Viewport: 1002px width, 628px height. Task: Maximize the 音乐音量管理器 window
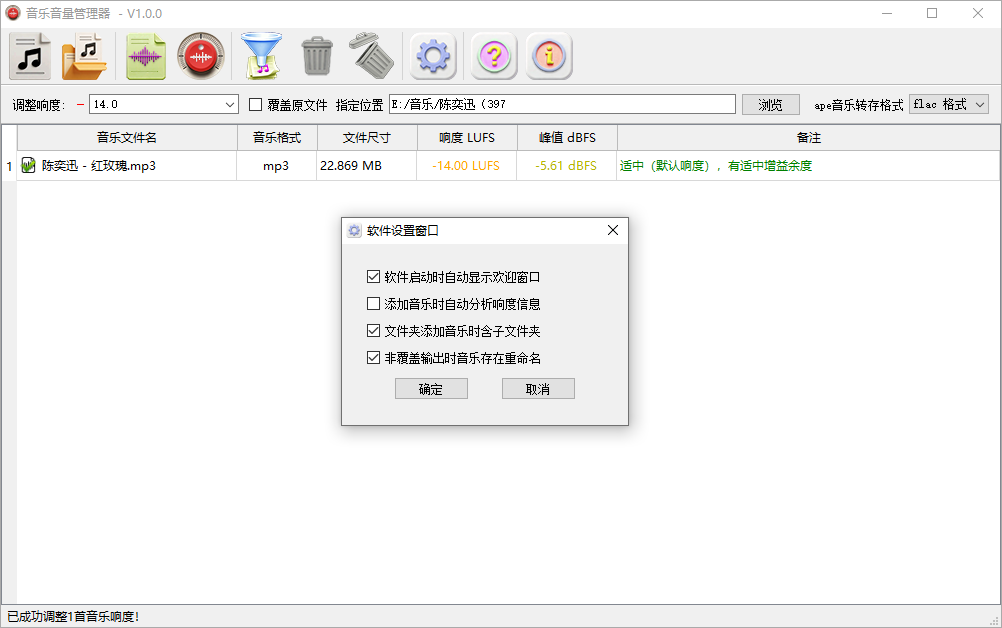coord(932,13)
